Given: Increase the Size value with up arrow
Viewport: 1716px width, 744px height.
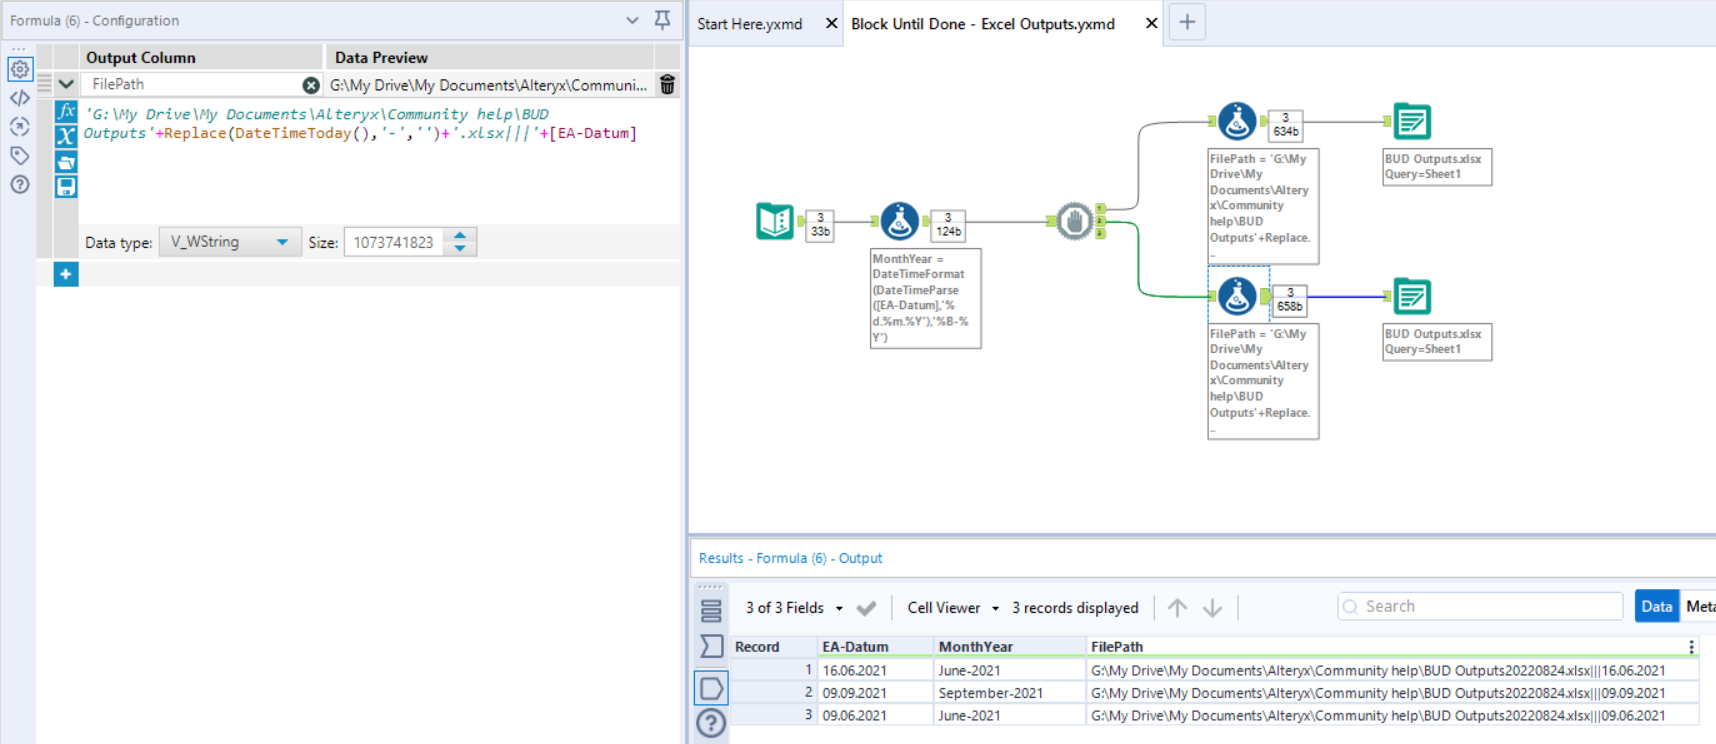Looking at the screenshot, I should 460,236.
